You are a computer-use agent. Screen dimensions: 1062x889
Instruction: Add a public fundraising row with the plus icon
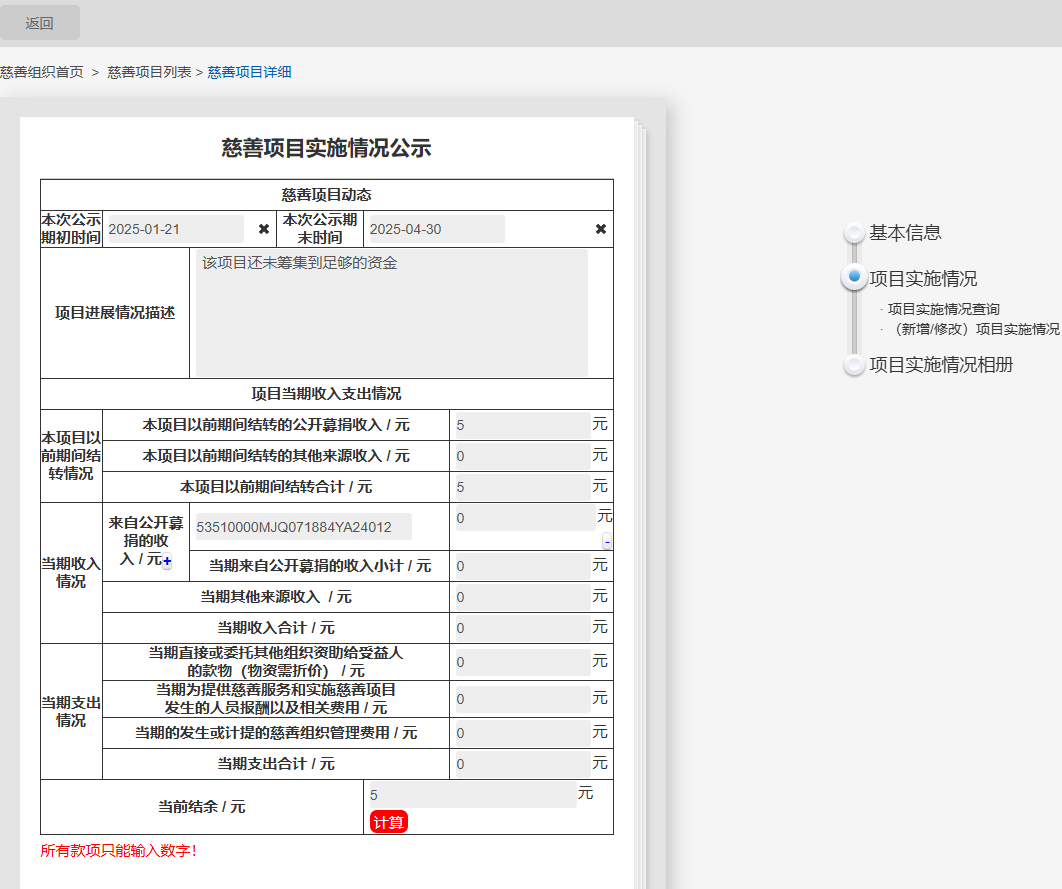(167, 562)
